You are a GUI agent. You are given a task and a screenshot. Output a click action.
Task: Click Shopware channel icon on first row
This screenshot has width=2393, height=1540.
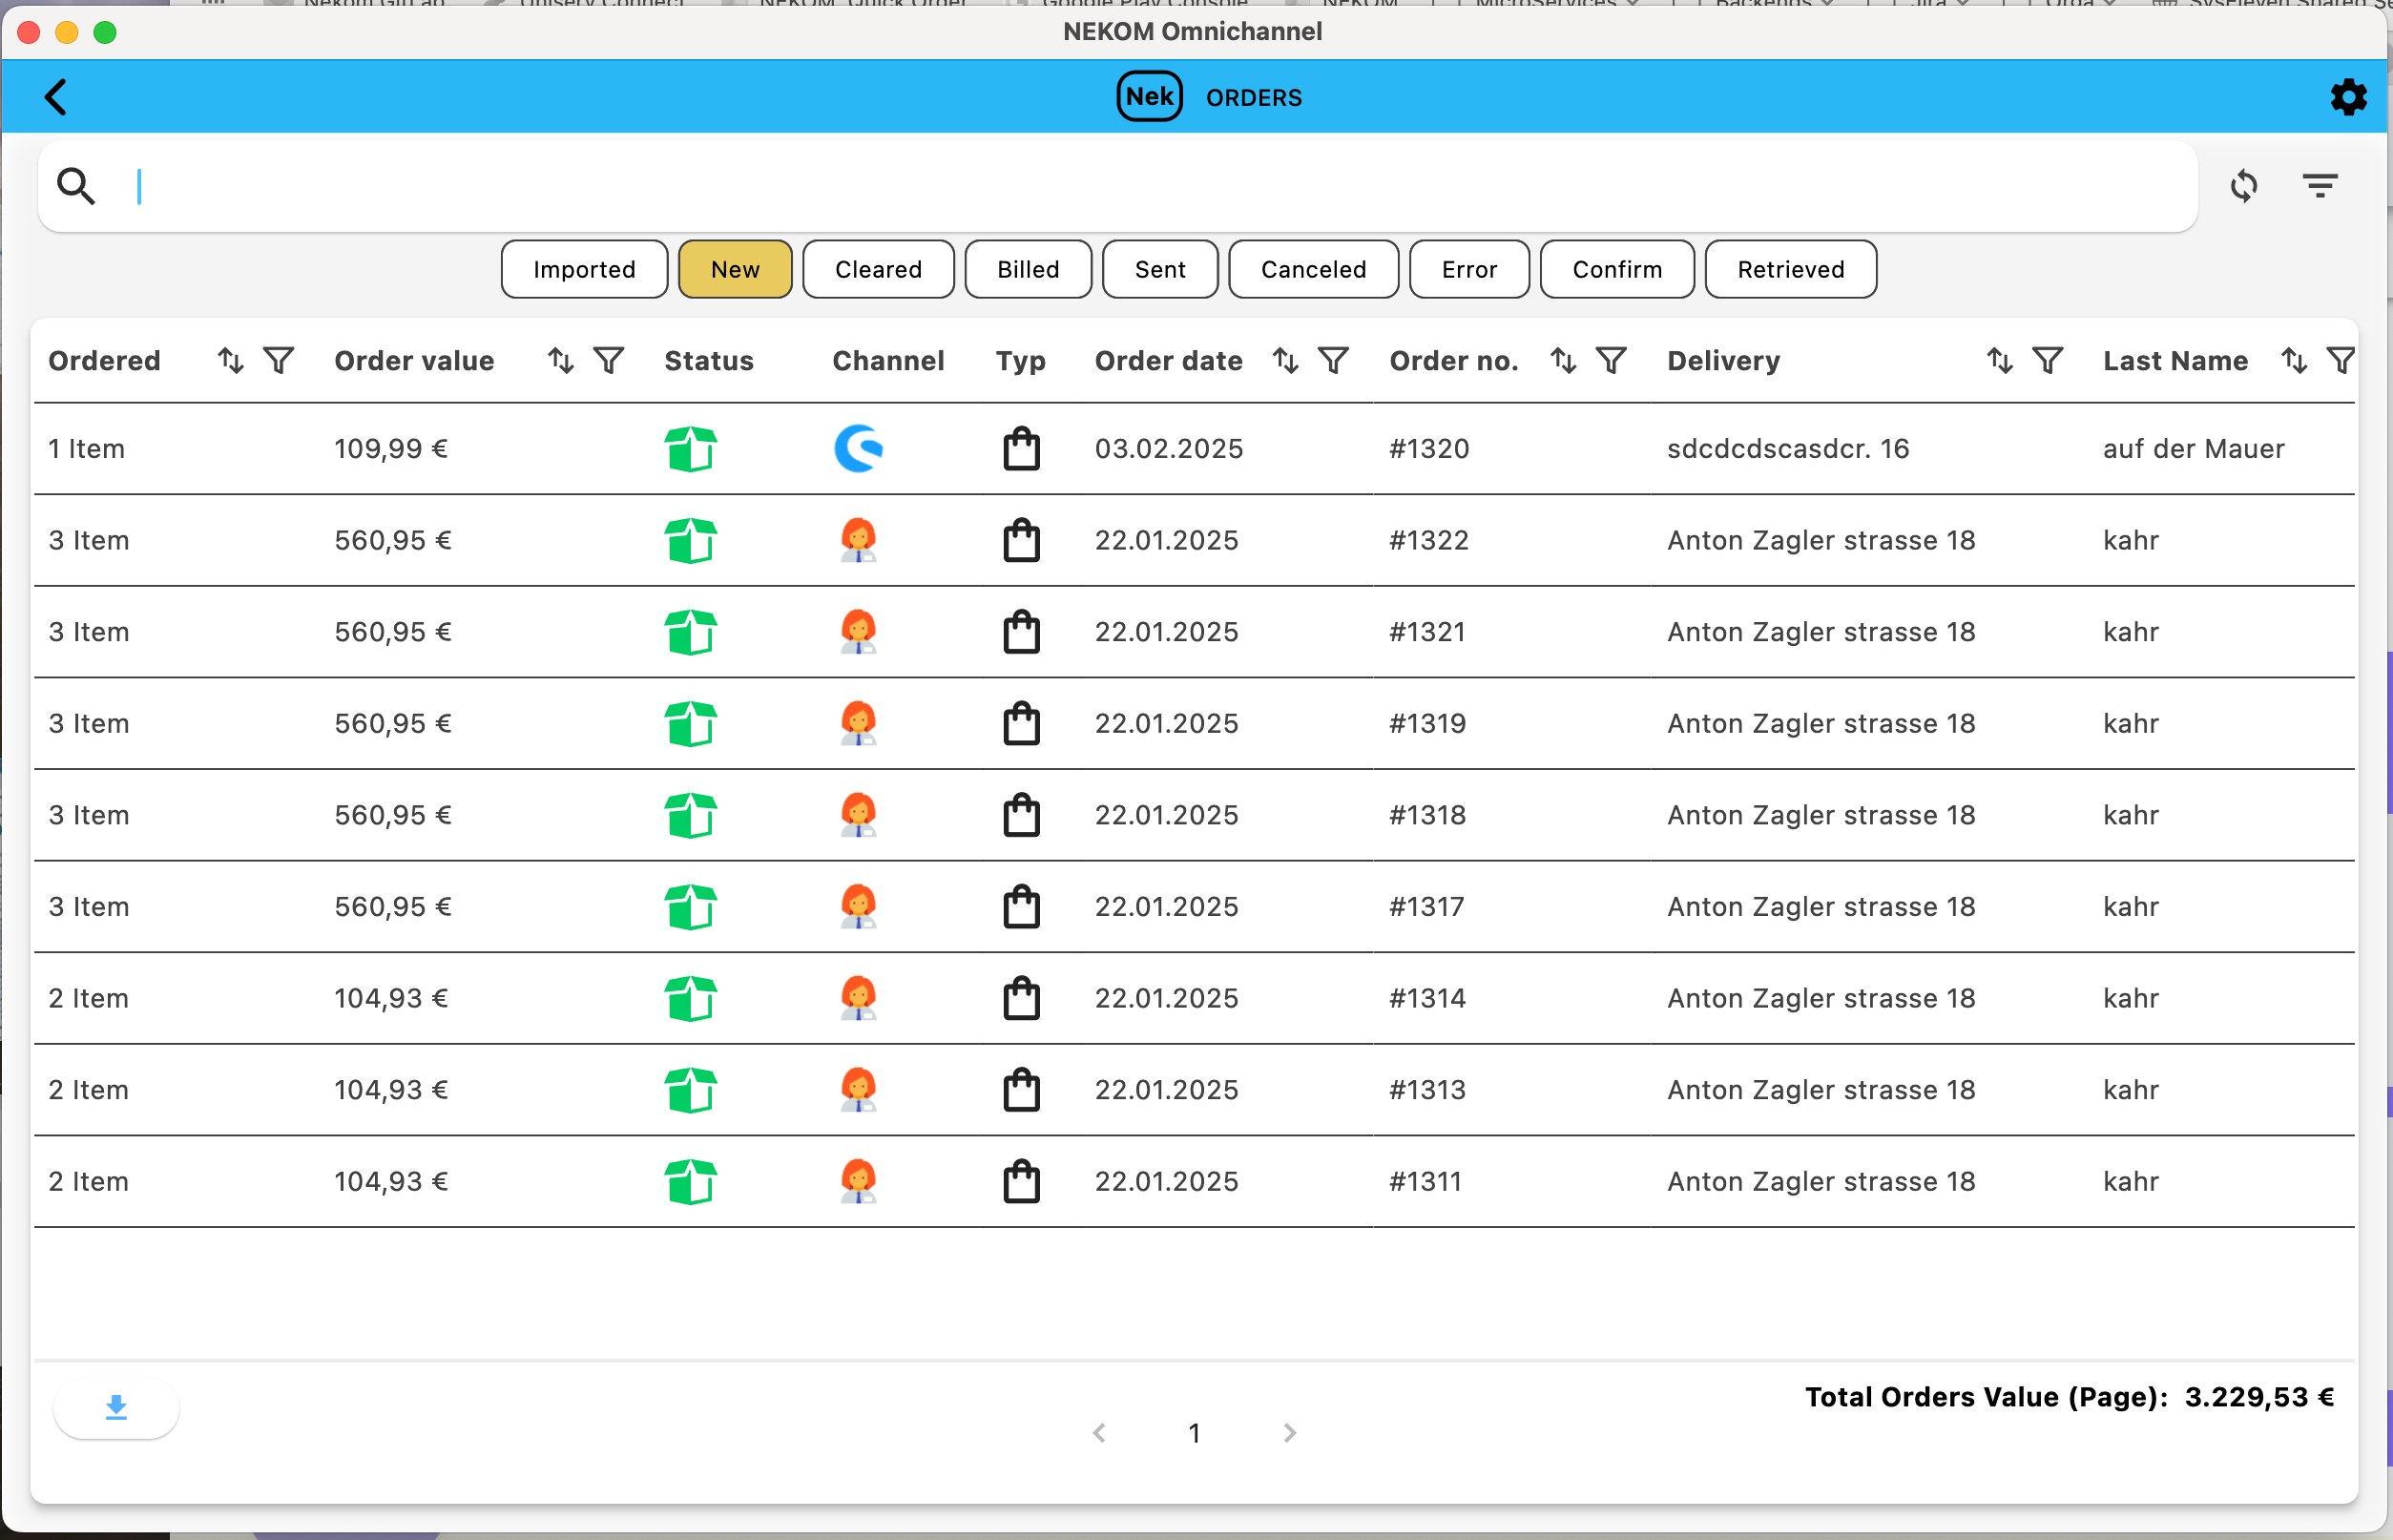pyautogui.click(x=858, y=448)
